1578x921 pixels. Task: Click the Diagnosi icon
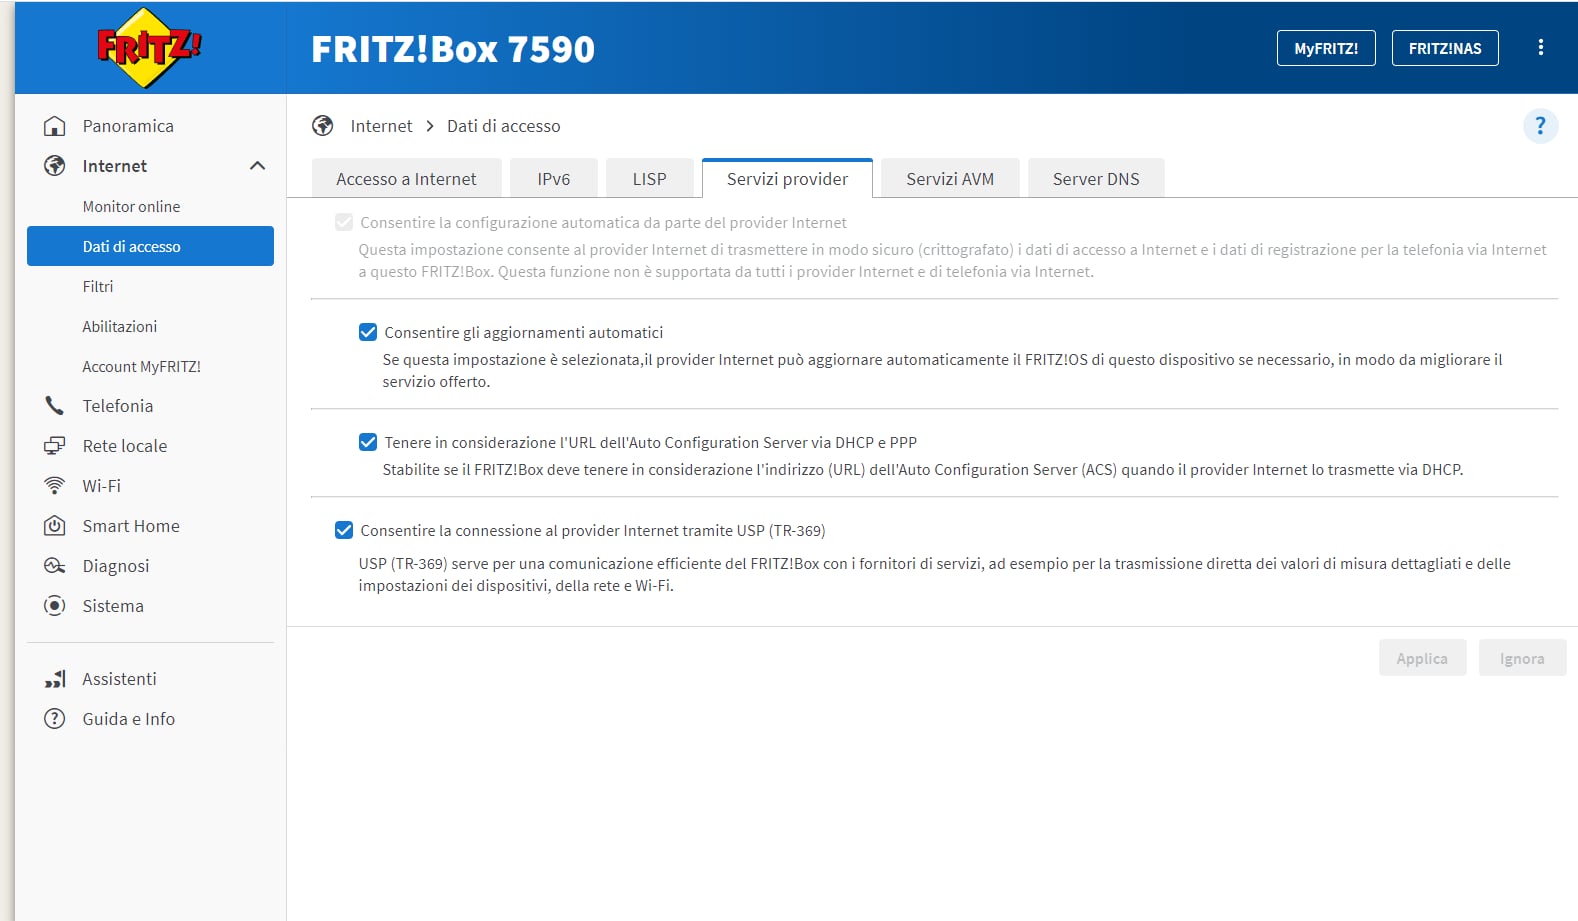pyautogui.click(x=55, y=566)
